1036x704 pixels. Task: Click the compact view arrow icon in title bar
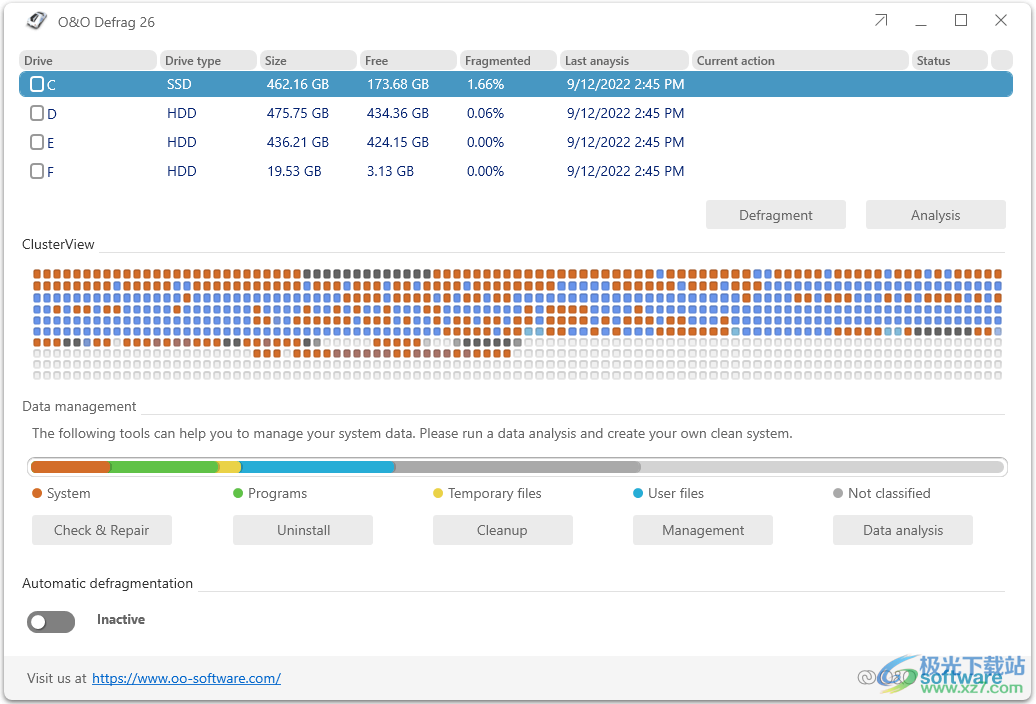881,20
